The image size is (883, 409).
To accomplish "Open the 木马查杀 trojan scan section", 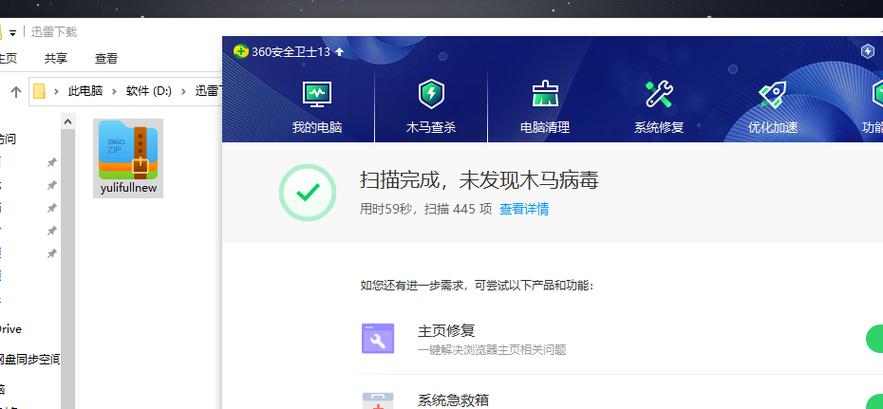I will point(431,106).
